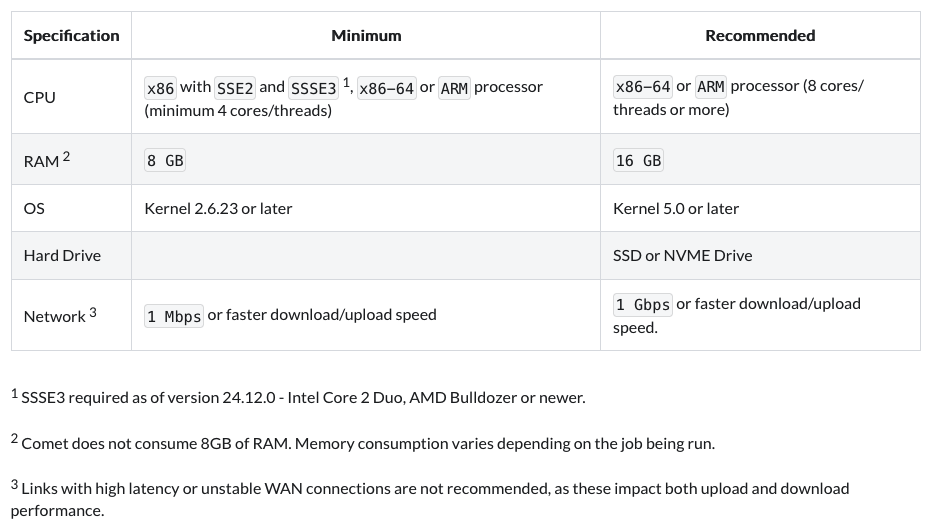931x530 pixels.
Task: Click the Kernel 5.0 or later cell
Action: [x=676, y=209]
